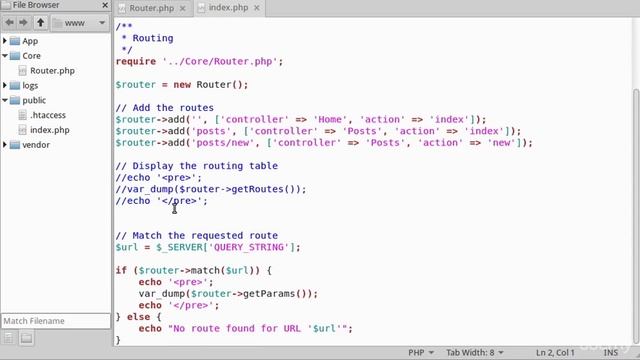The height and width of the screenshot is (360, 640).
Task: Click the '// Display the routing table' comment
Action: tap(197, 166)
